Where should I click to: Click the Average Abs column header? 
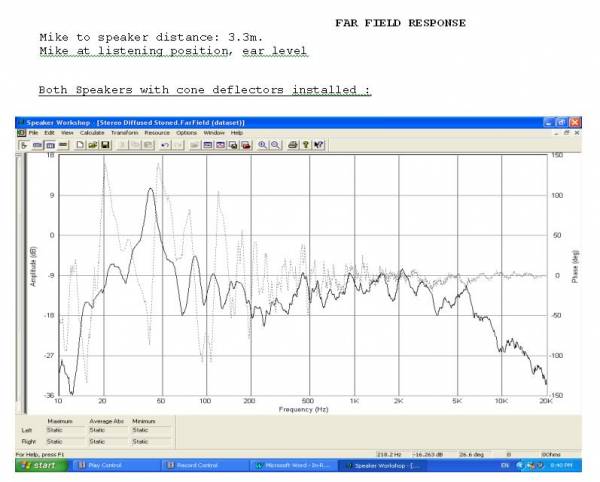pos(106,421)
